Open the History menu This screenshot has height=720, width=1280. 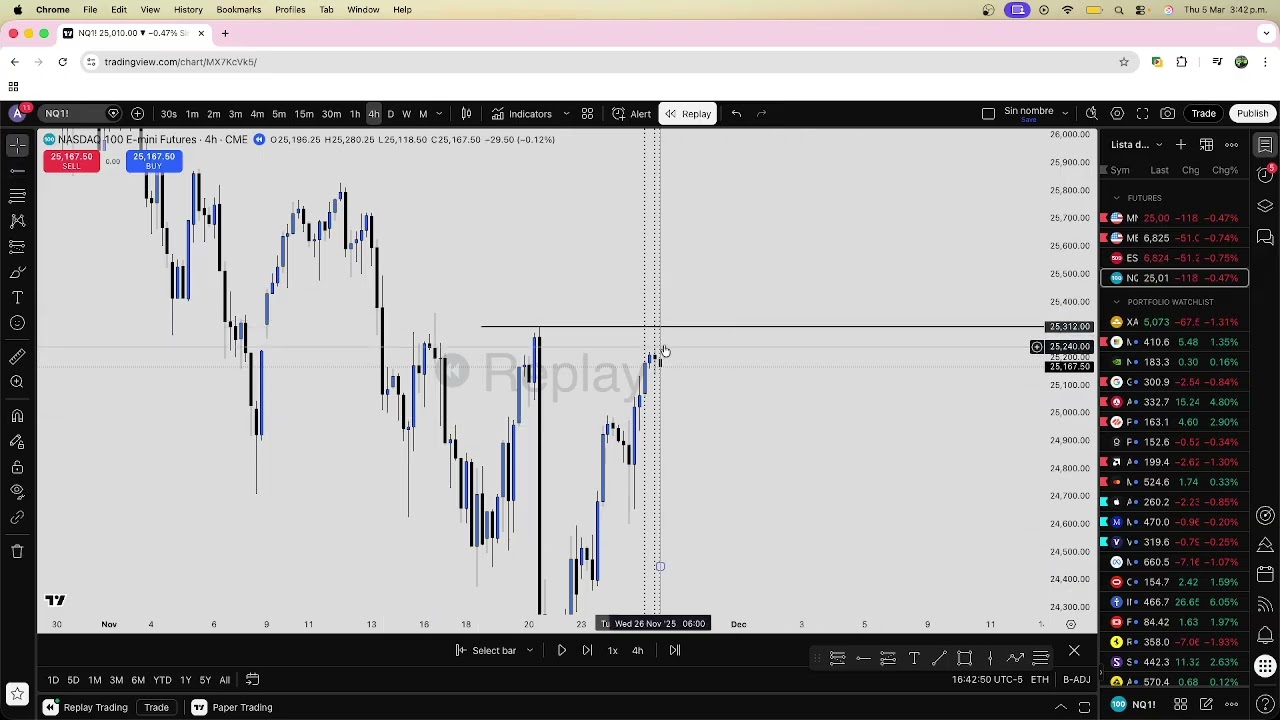pyautogui.click(x=188, y=10)
